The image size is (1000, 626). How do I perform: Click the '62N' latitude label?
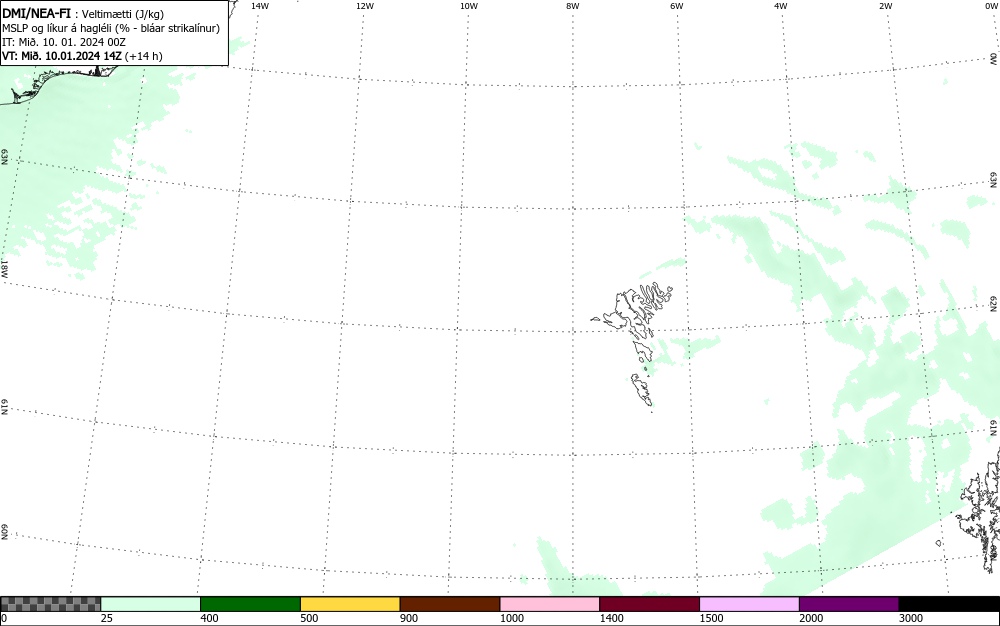994,303
